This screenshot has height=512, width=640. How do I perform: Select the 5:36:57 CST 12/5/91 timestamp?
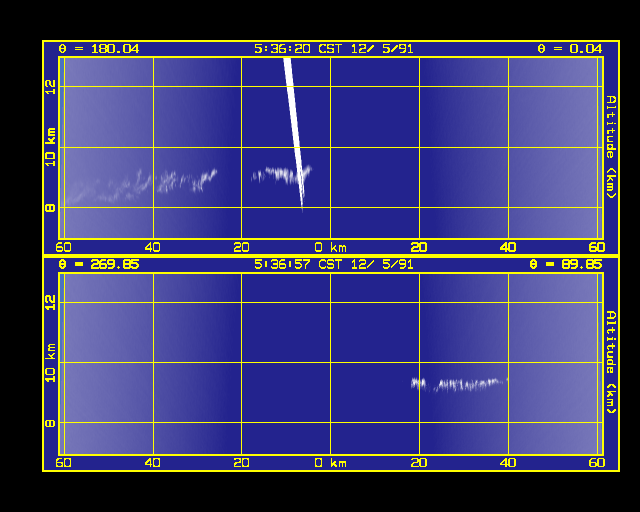pyautogui.click(x=333, y=265)
